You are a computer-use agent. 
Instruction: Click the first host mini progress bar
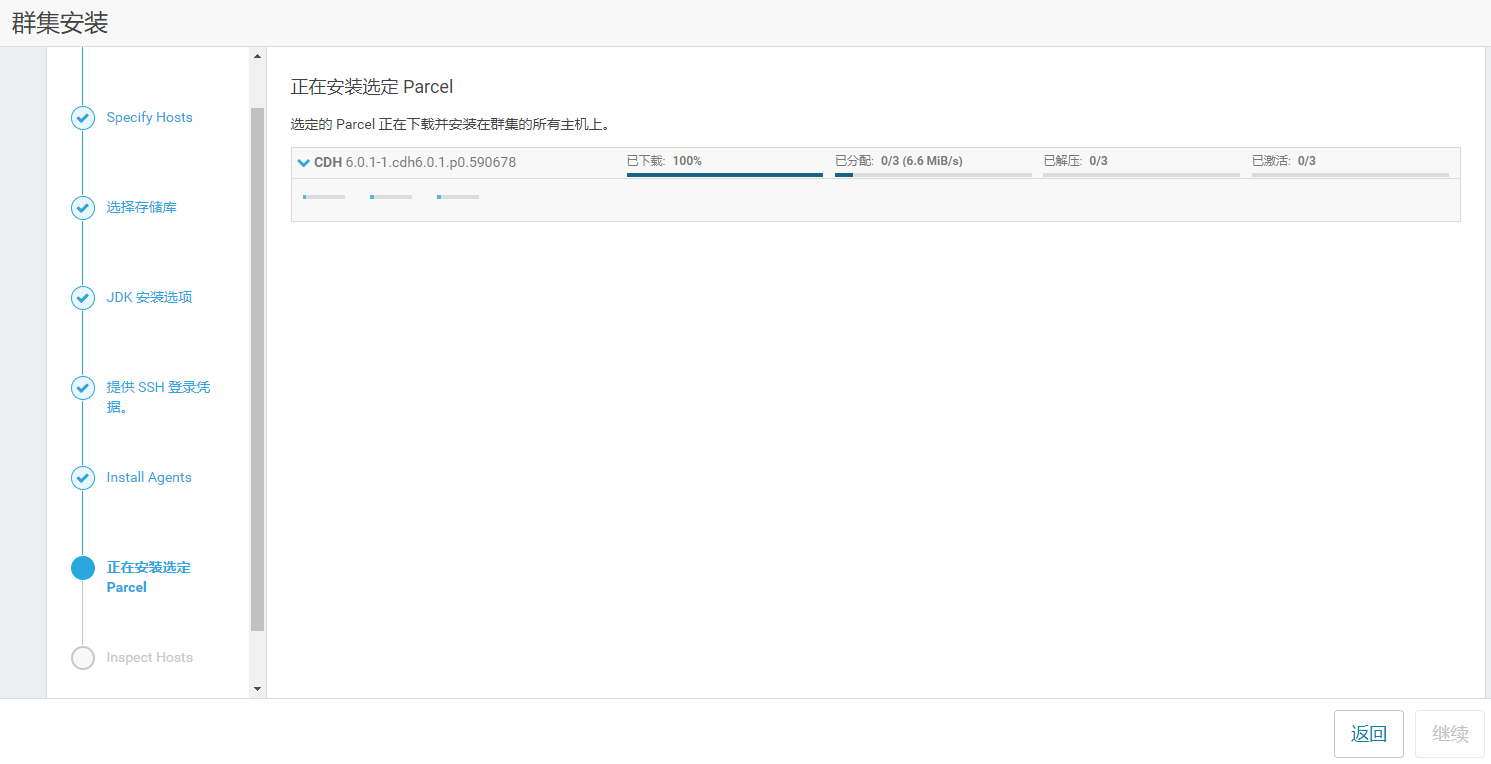324,197
